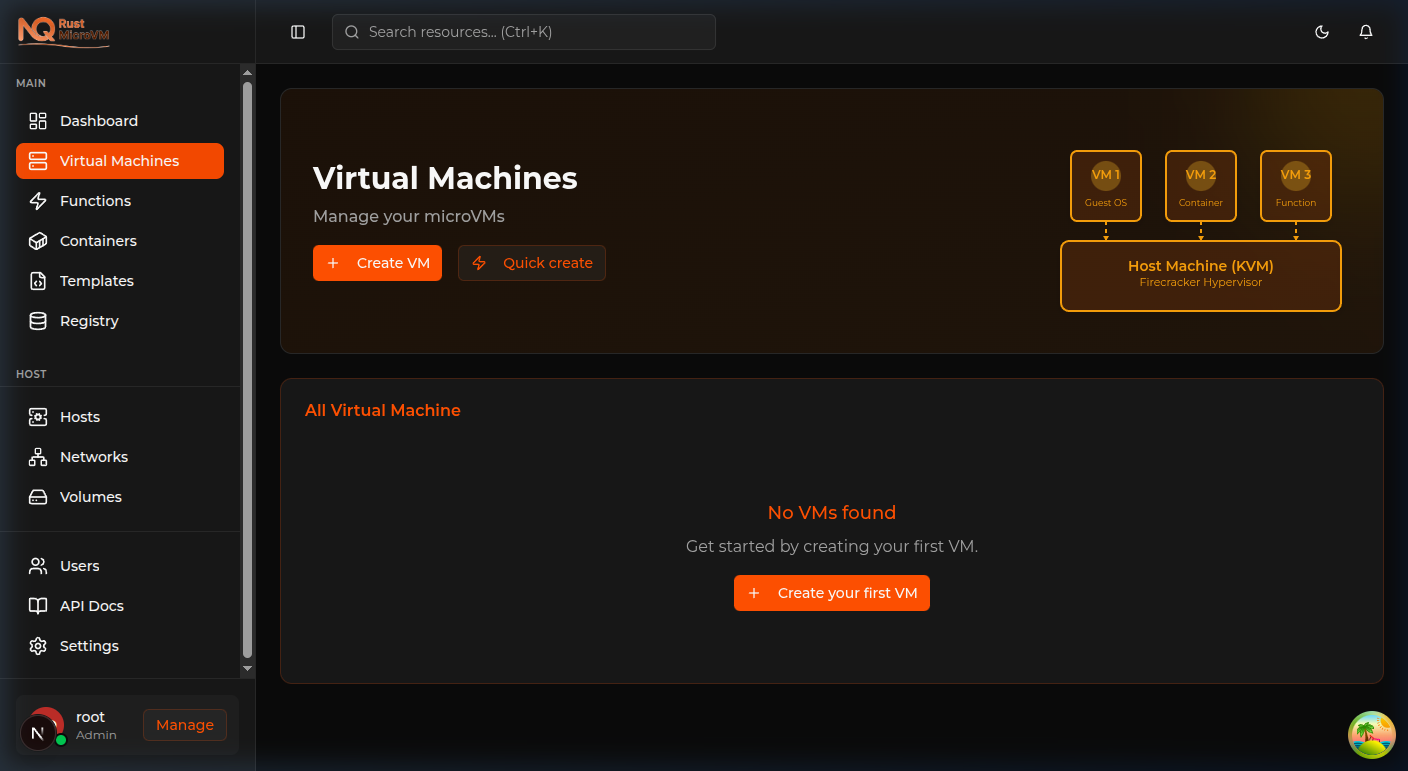Viewport: 1408px width, 771px height.
Task: Open Functions from the sidebar
Action: pos(96,201)
